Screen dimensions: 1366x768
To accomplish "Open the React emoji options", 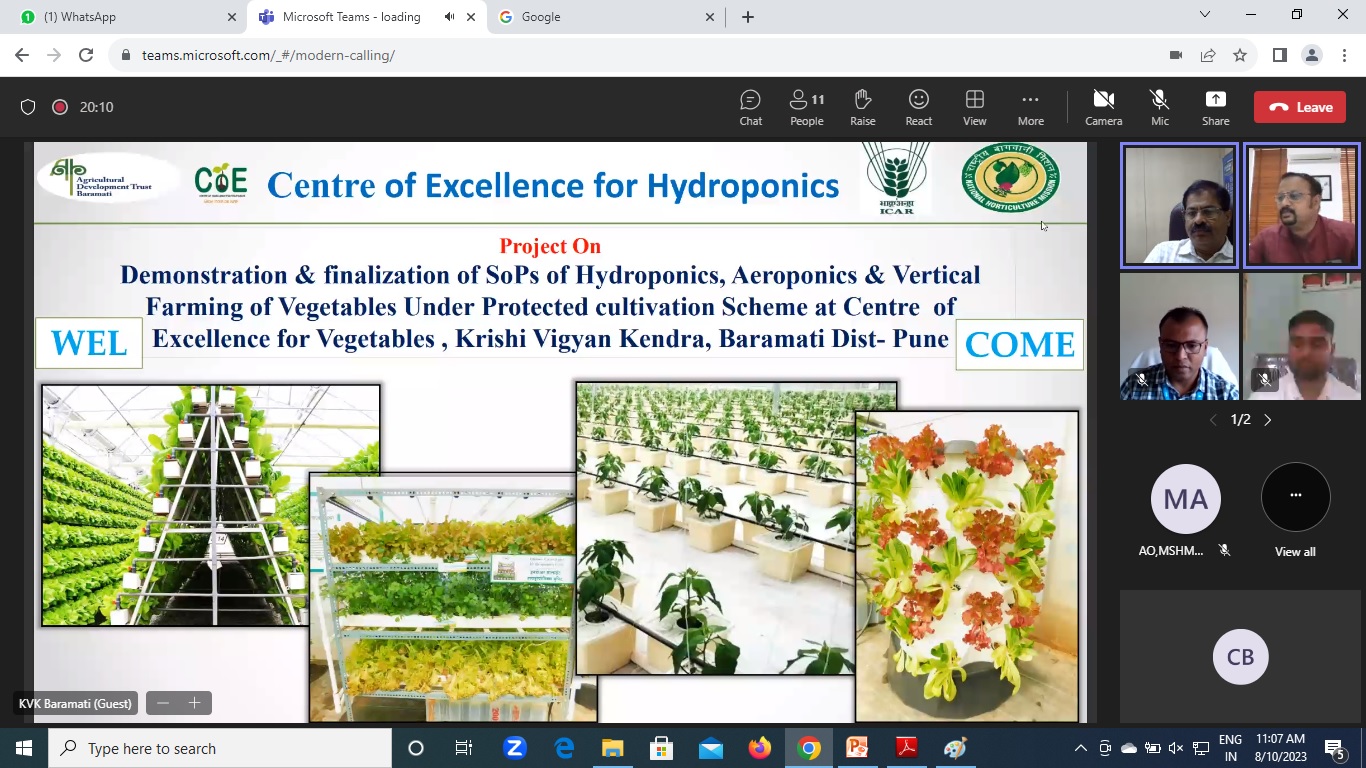I will pyautogui.click(x=918, y=107).
